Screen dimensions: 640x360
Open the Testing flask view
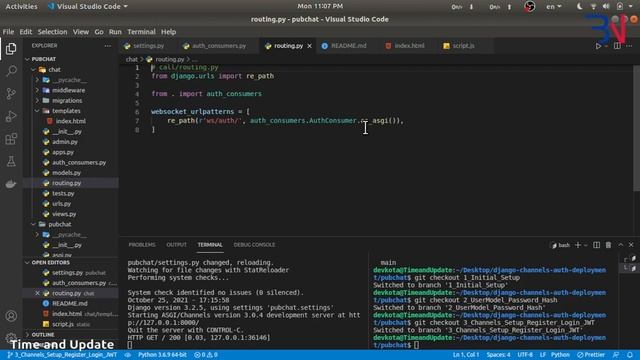(x=11, y=161)
